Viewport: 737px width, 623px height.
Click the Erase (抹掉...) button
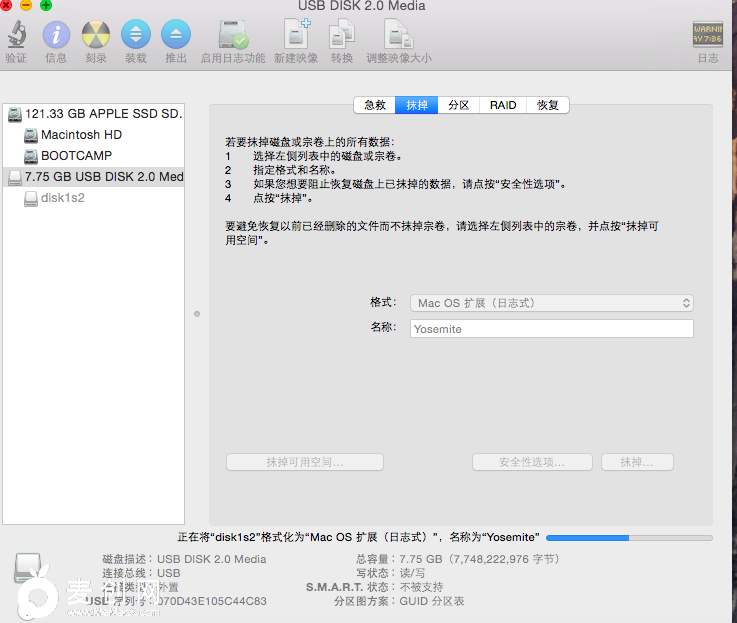click(637, 462)
